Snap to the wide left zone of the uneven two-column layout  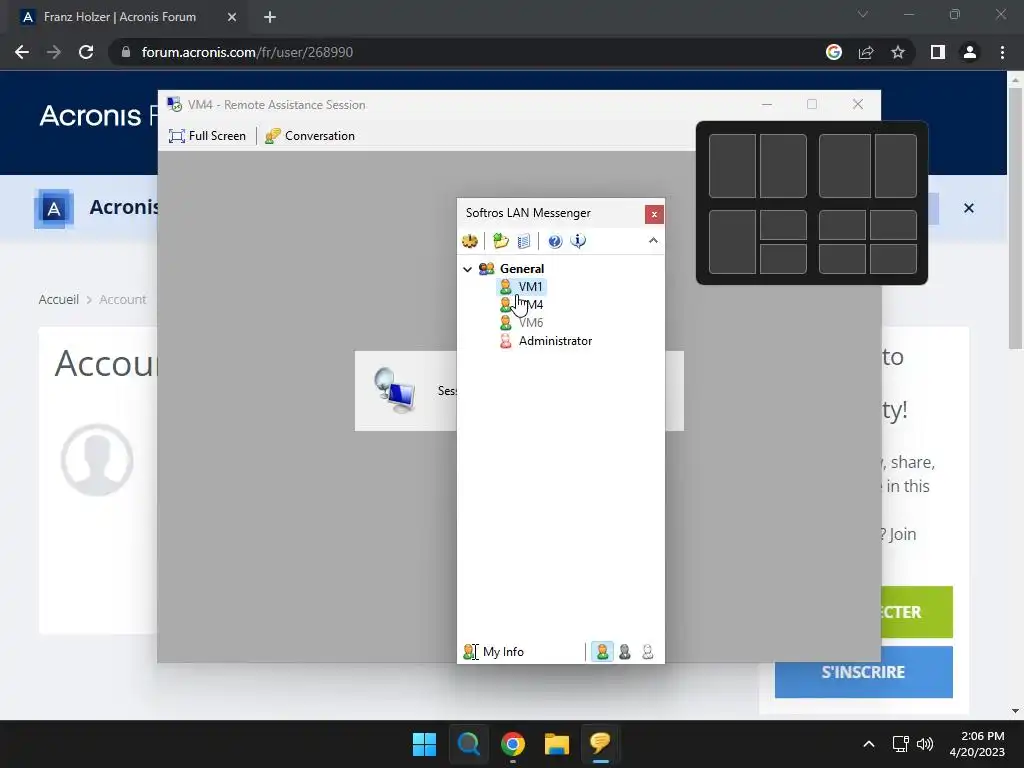click(x=844, y=166)
